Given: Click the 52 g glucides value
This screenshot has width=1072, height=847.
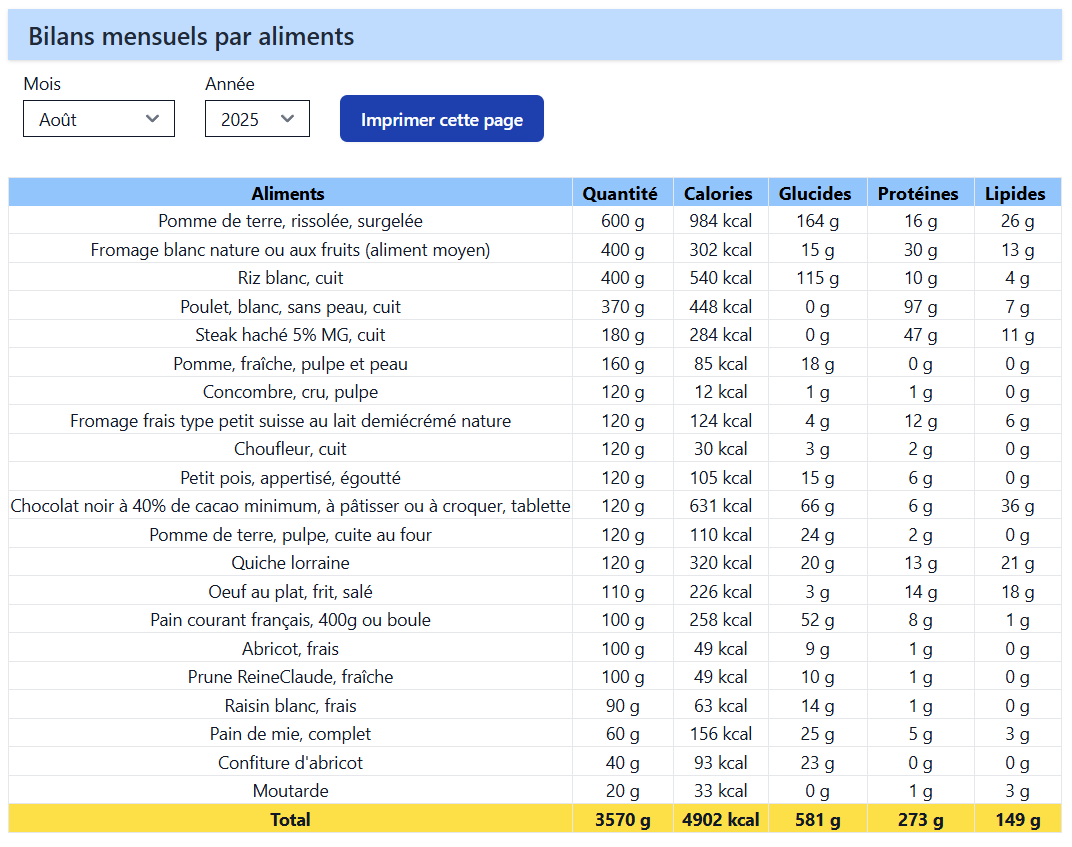Looking at the screenshot, I should (818, 620).
